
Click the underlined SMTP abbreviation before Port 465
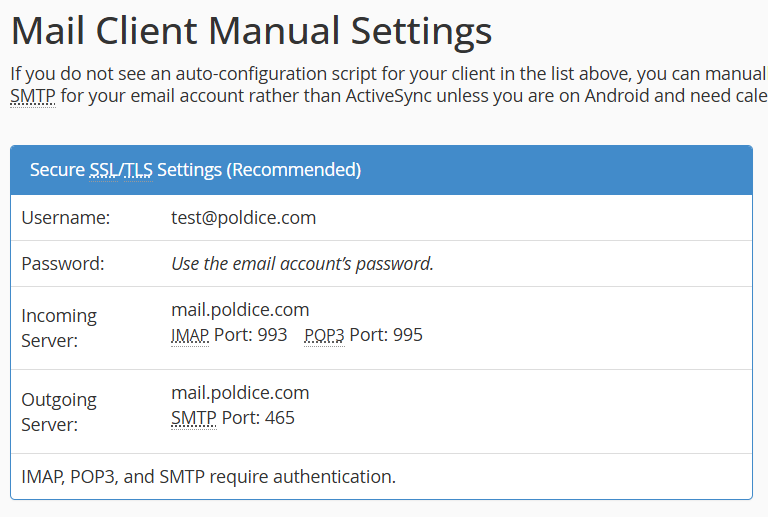tap(194, 418)
